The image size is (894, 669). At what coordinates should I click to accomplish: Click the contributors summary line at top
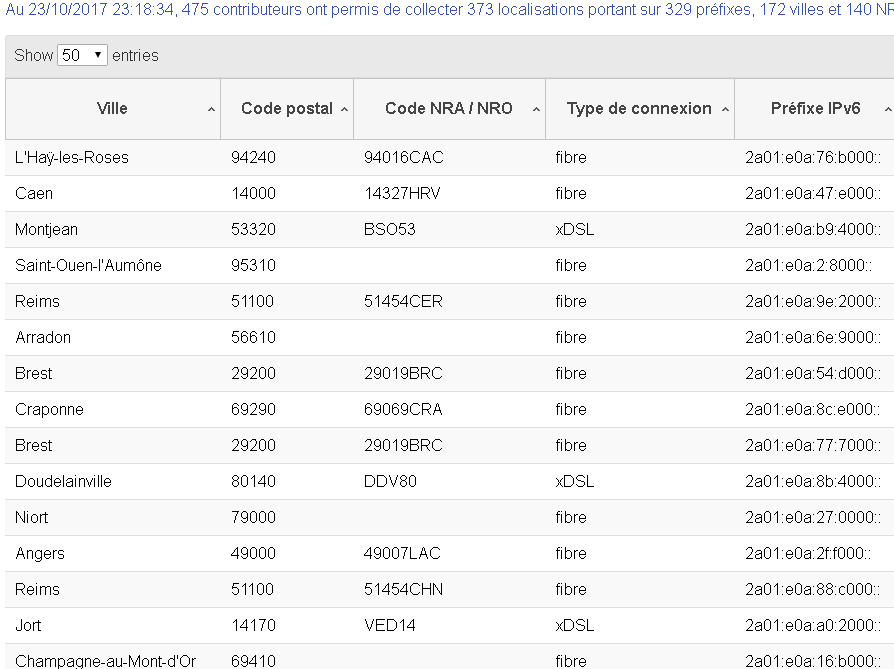(x=449, y=10)
